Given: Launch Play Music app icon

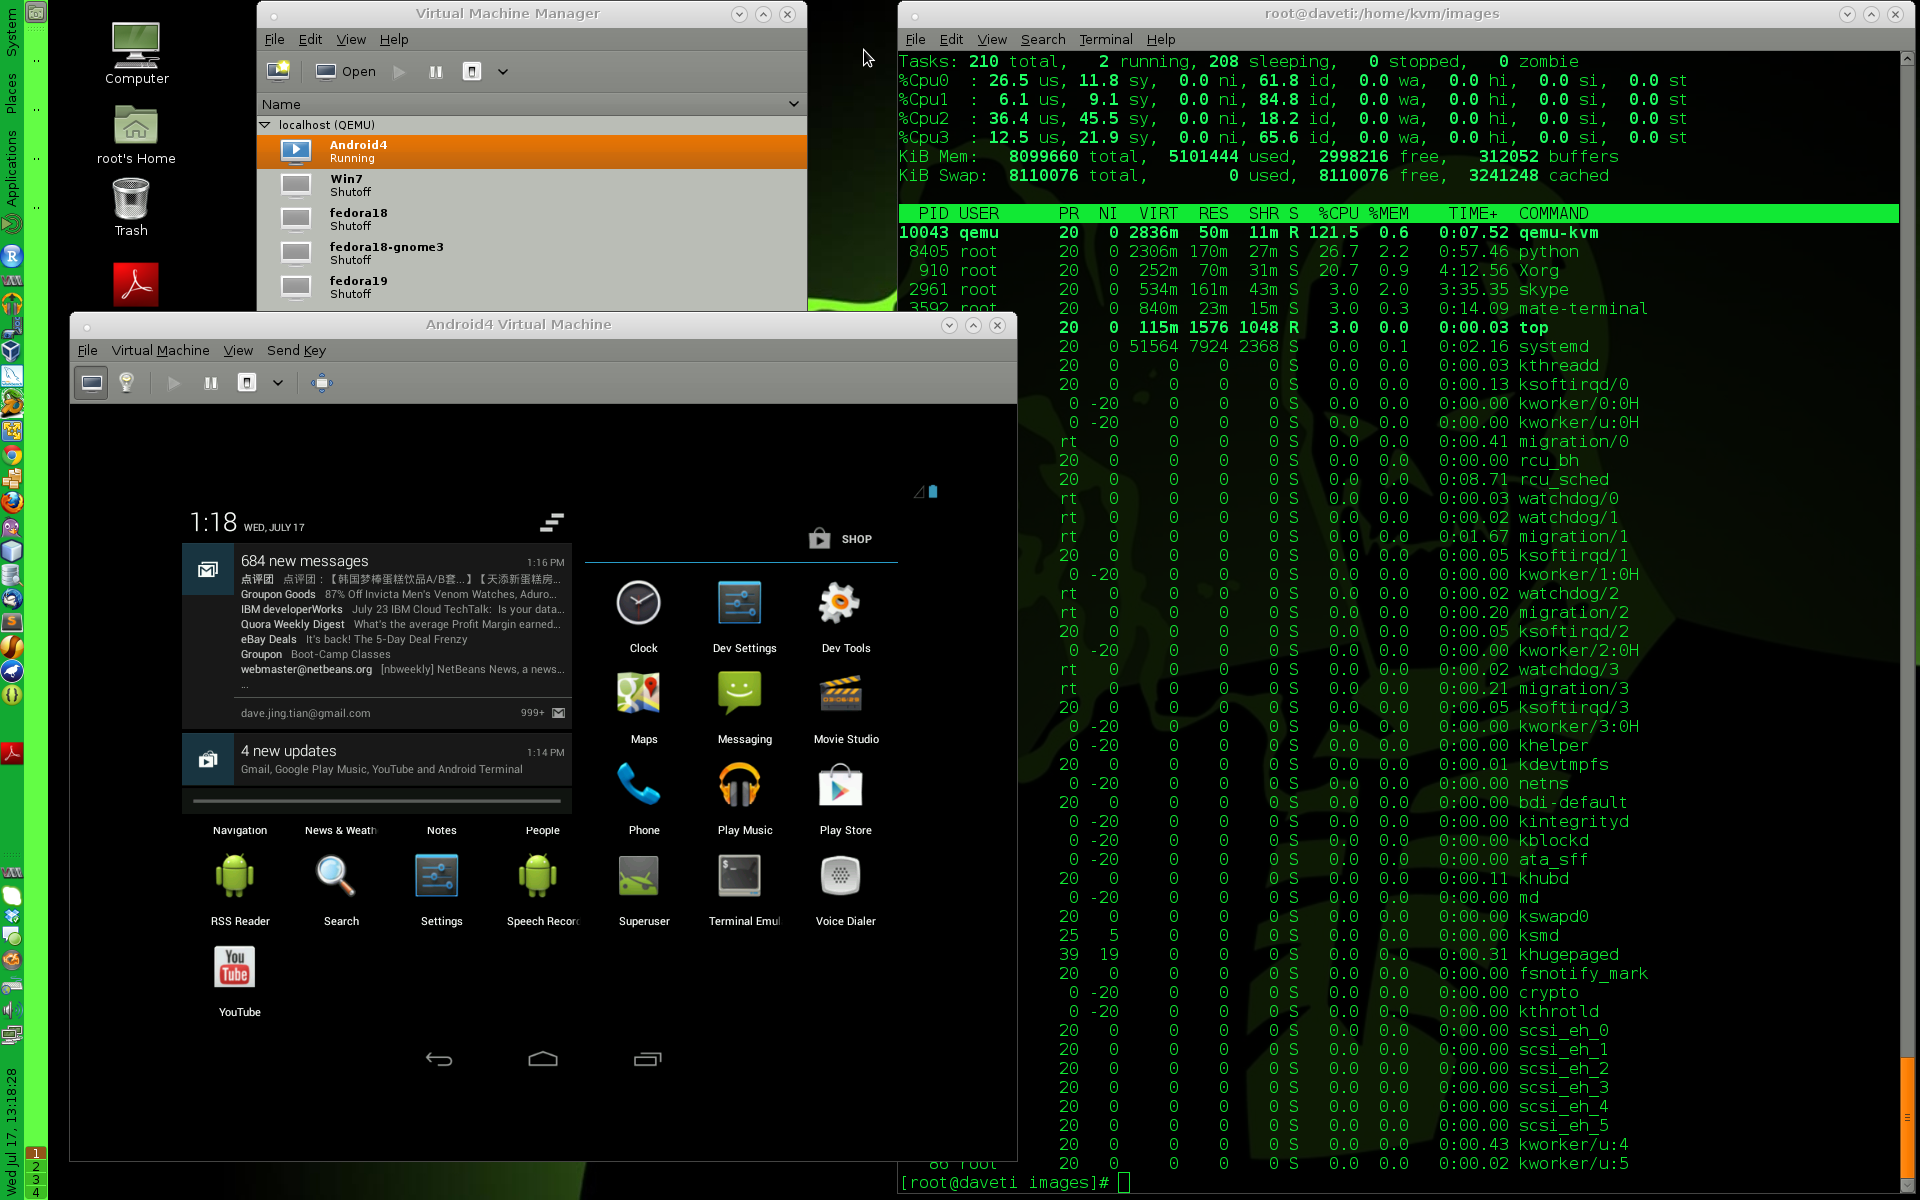Looking at the screenshot, I should click(739, 785).
